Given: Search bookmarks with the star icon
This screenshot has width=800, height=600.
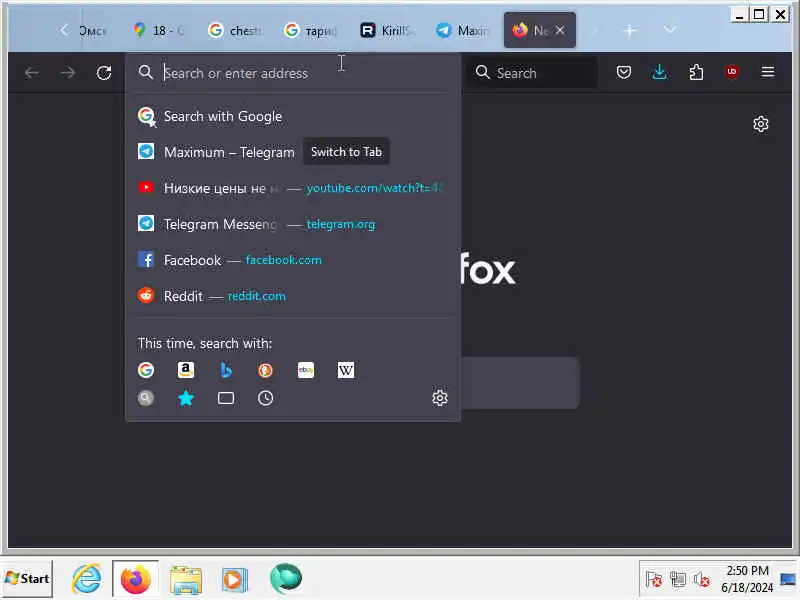Looking at the screenshot, I should point(186,398).
